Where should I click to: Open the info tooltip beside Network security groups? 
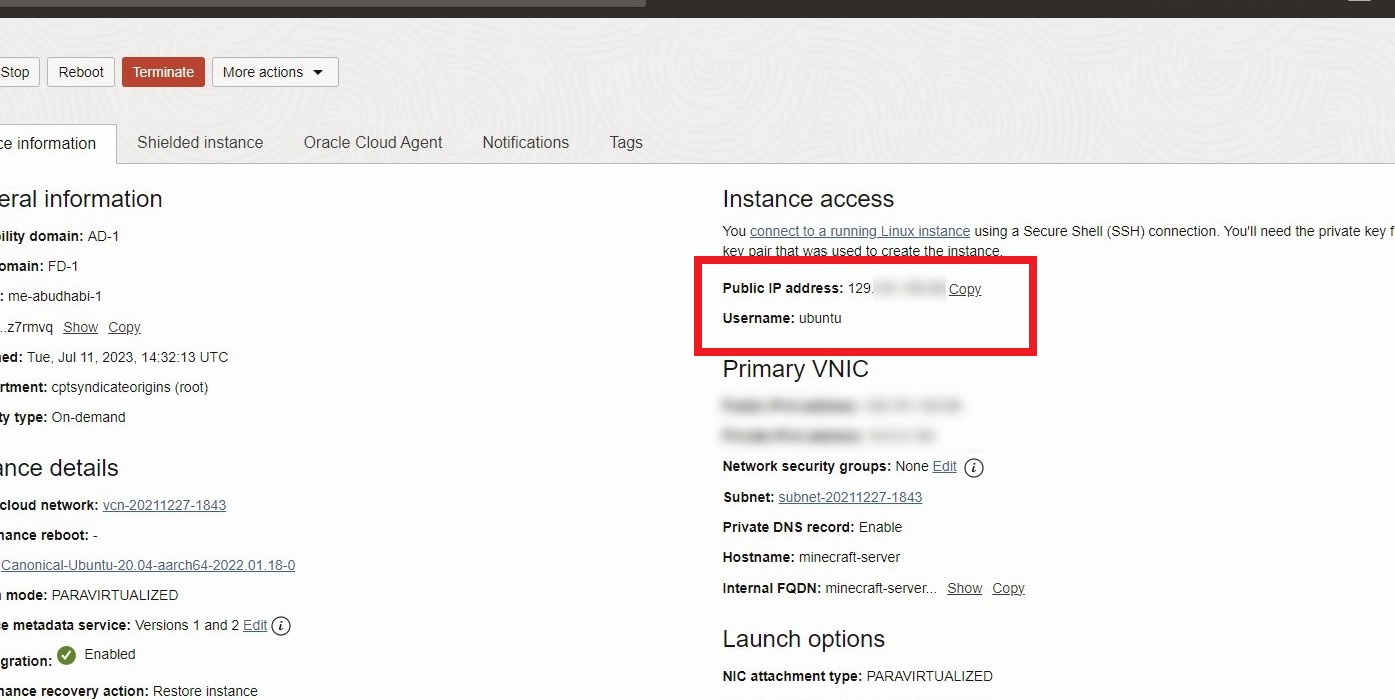974,467
